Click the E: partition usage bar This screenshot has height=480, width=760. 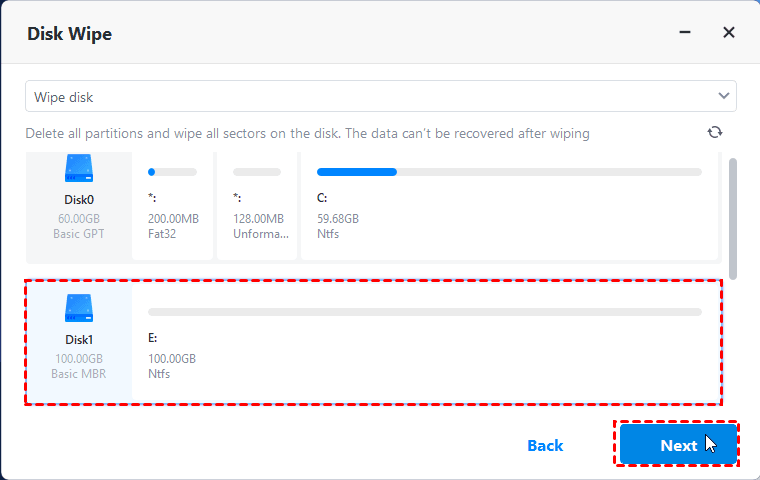point(424,312)
